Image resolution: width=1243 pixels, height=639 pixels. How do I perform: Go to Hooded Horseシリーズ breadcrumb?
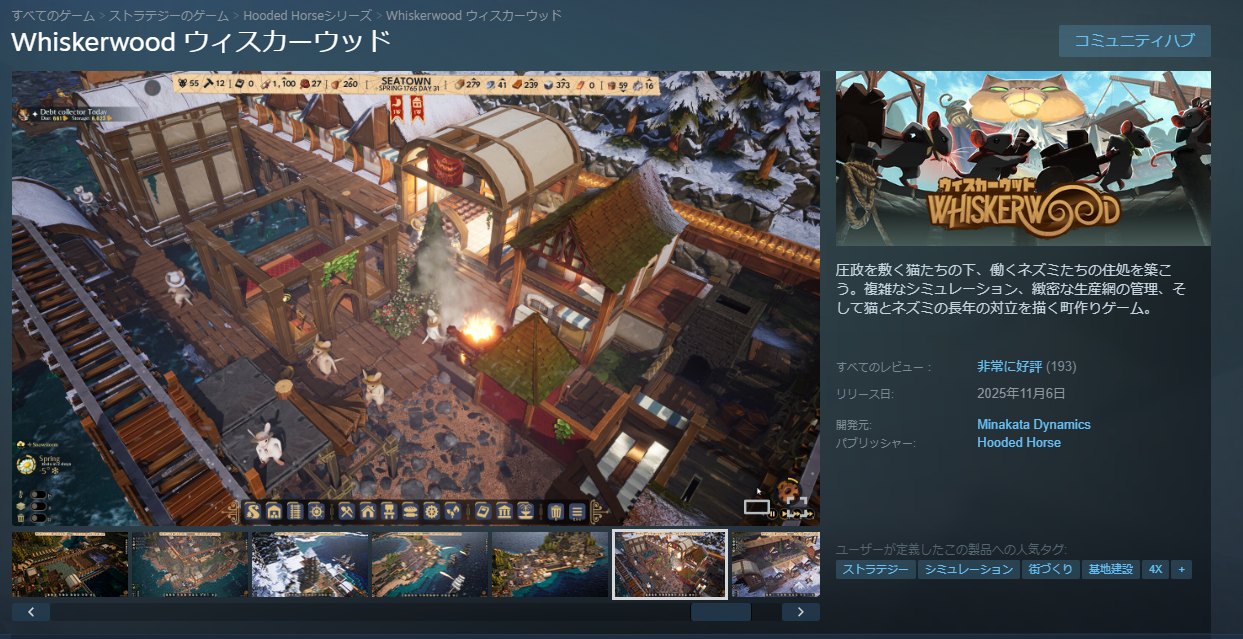(306, 16)
